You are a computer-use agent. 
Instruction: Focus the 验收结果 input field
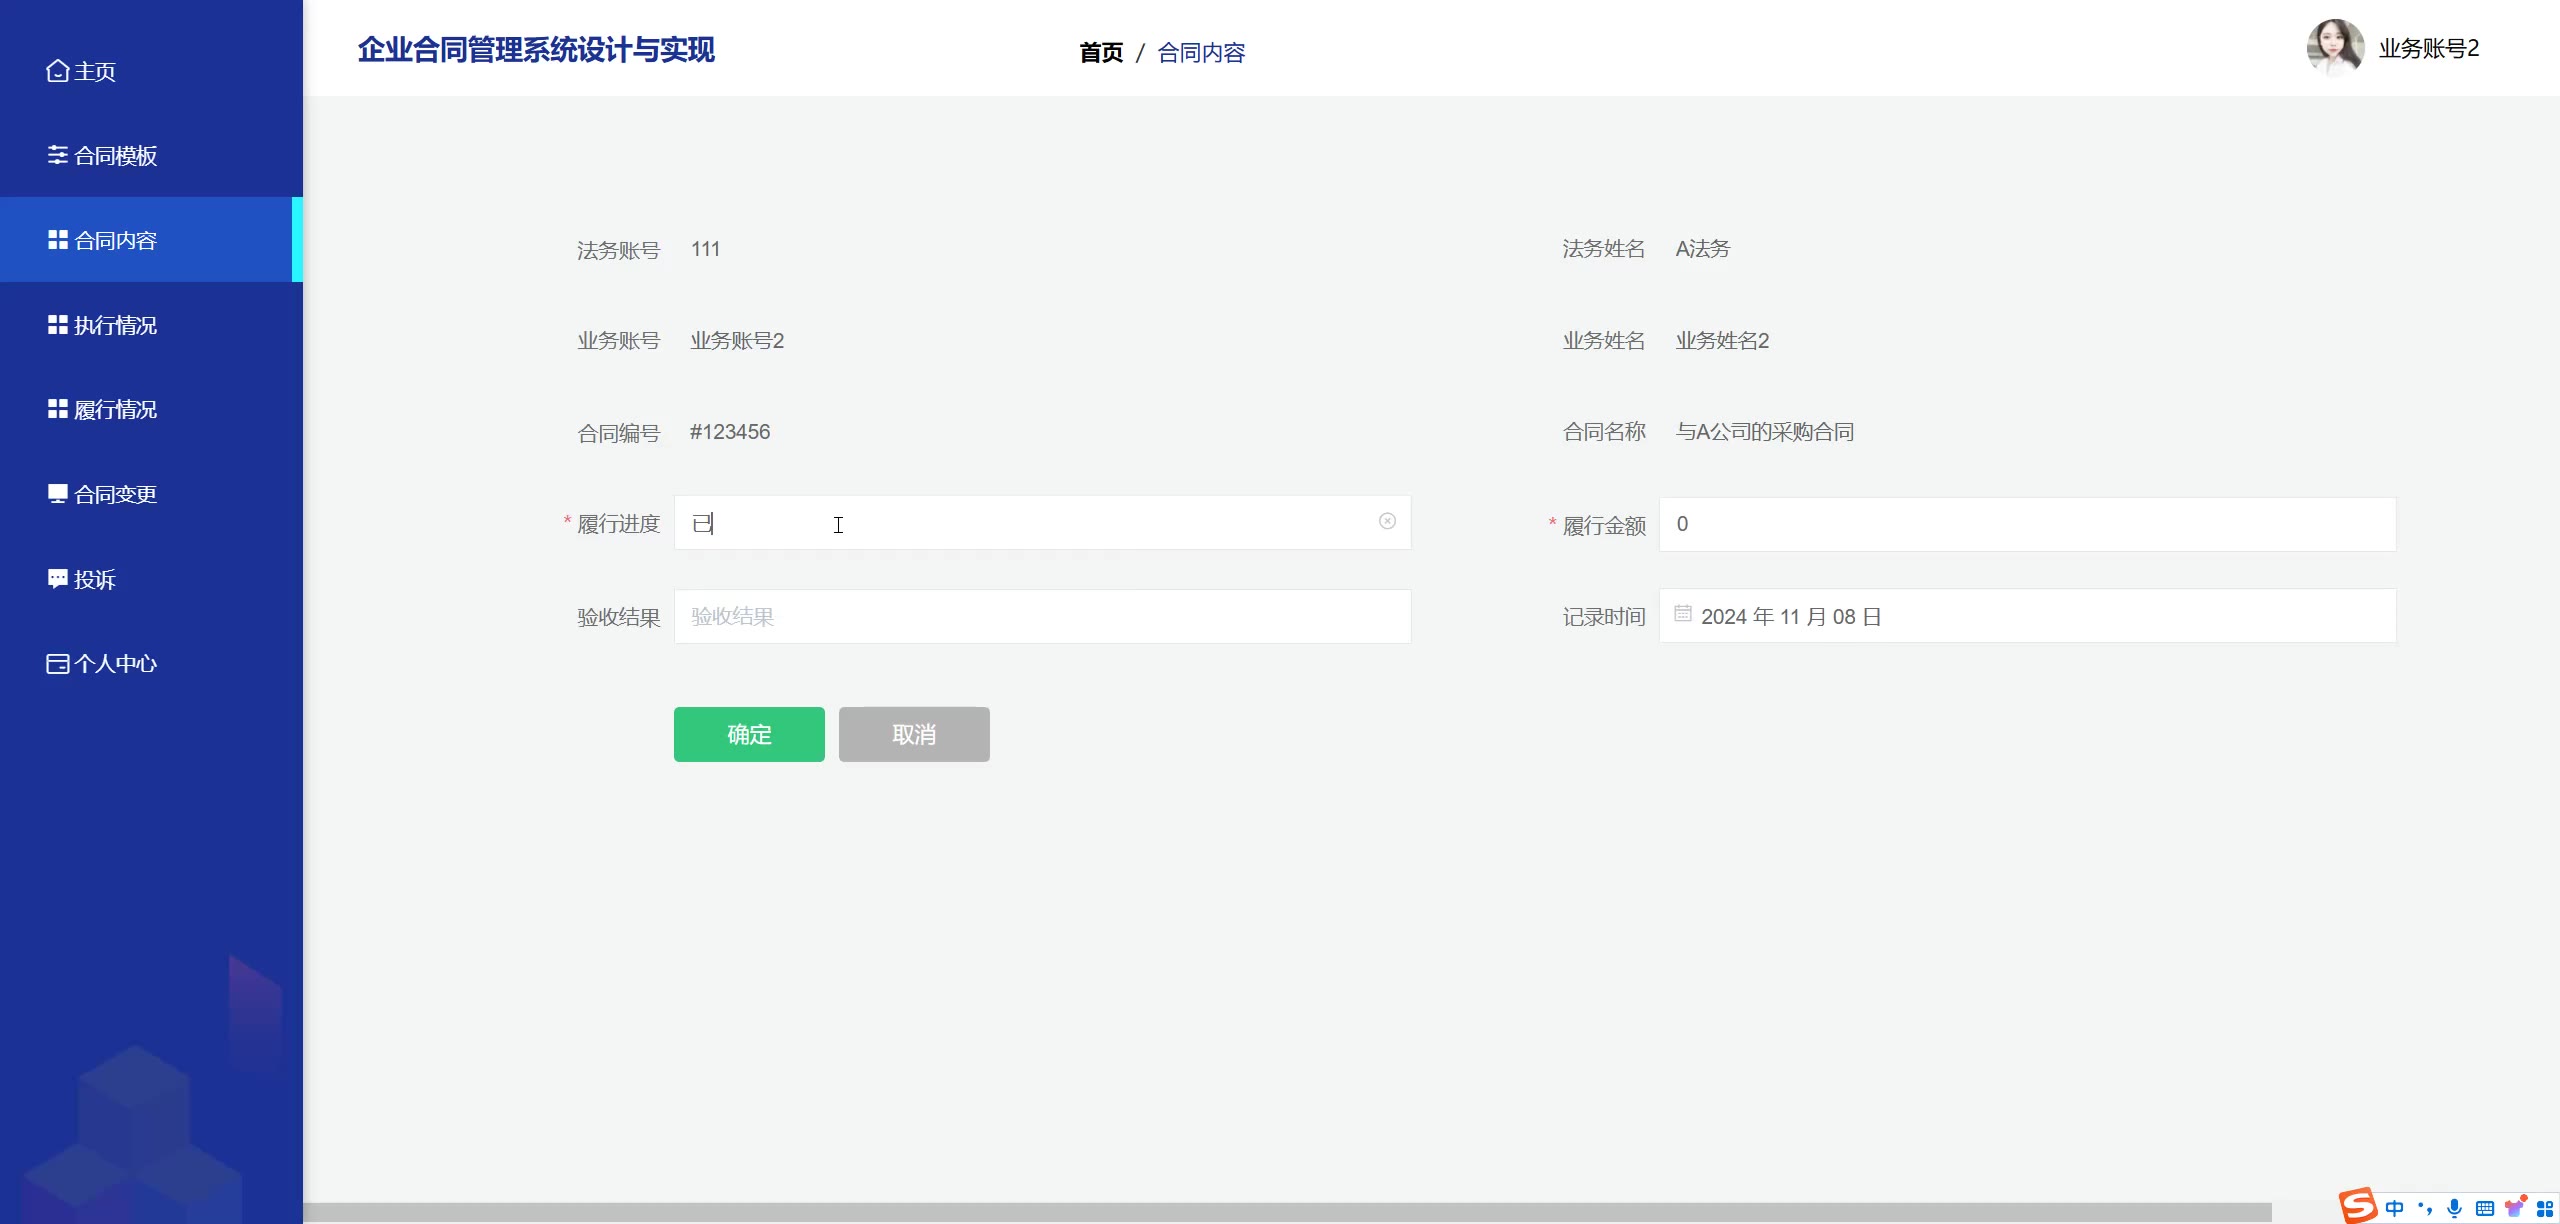[x=1042, y=616]
